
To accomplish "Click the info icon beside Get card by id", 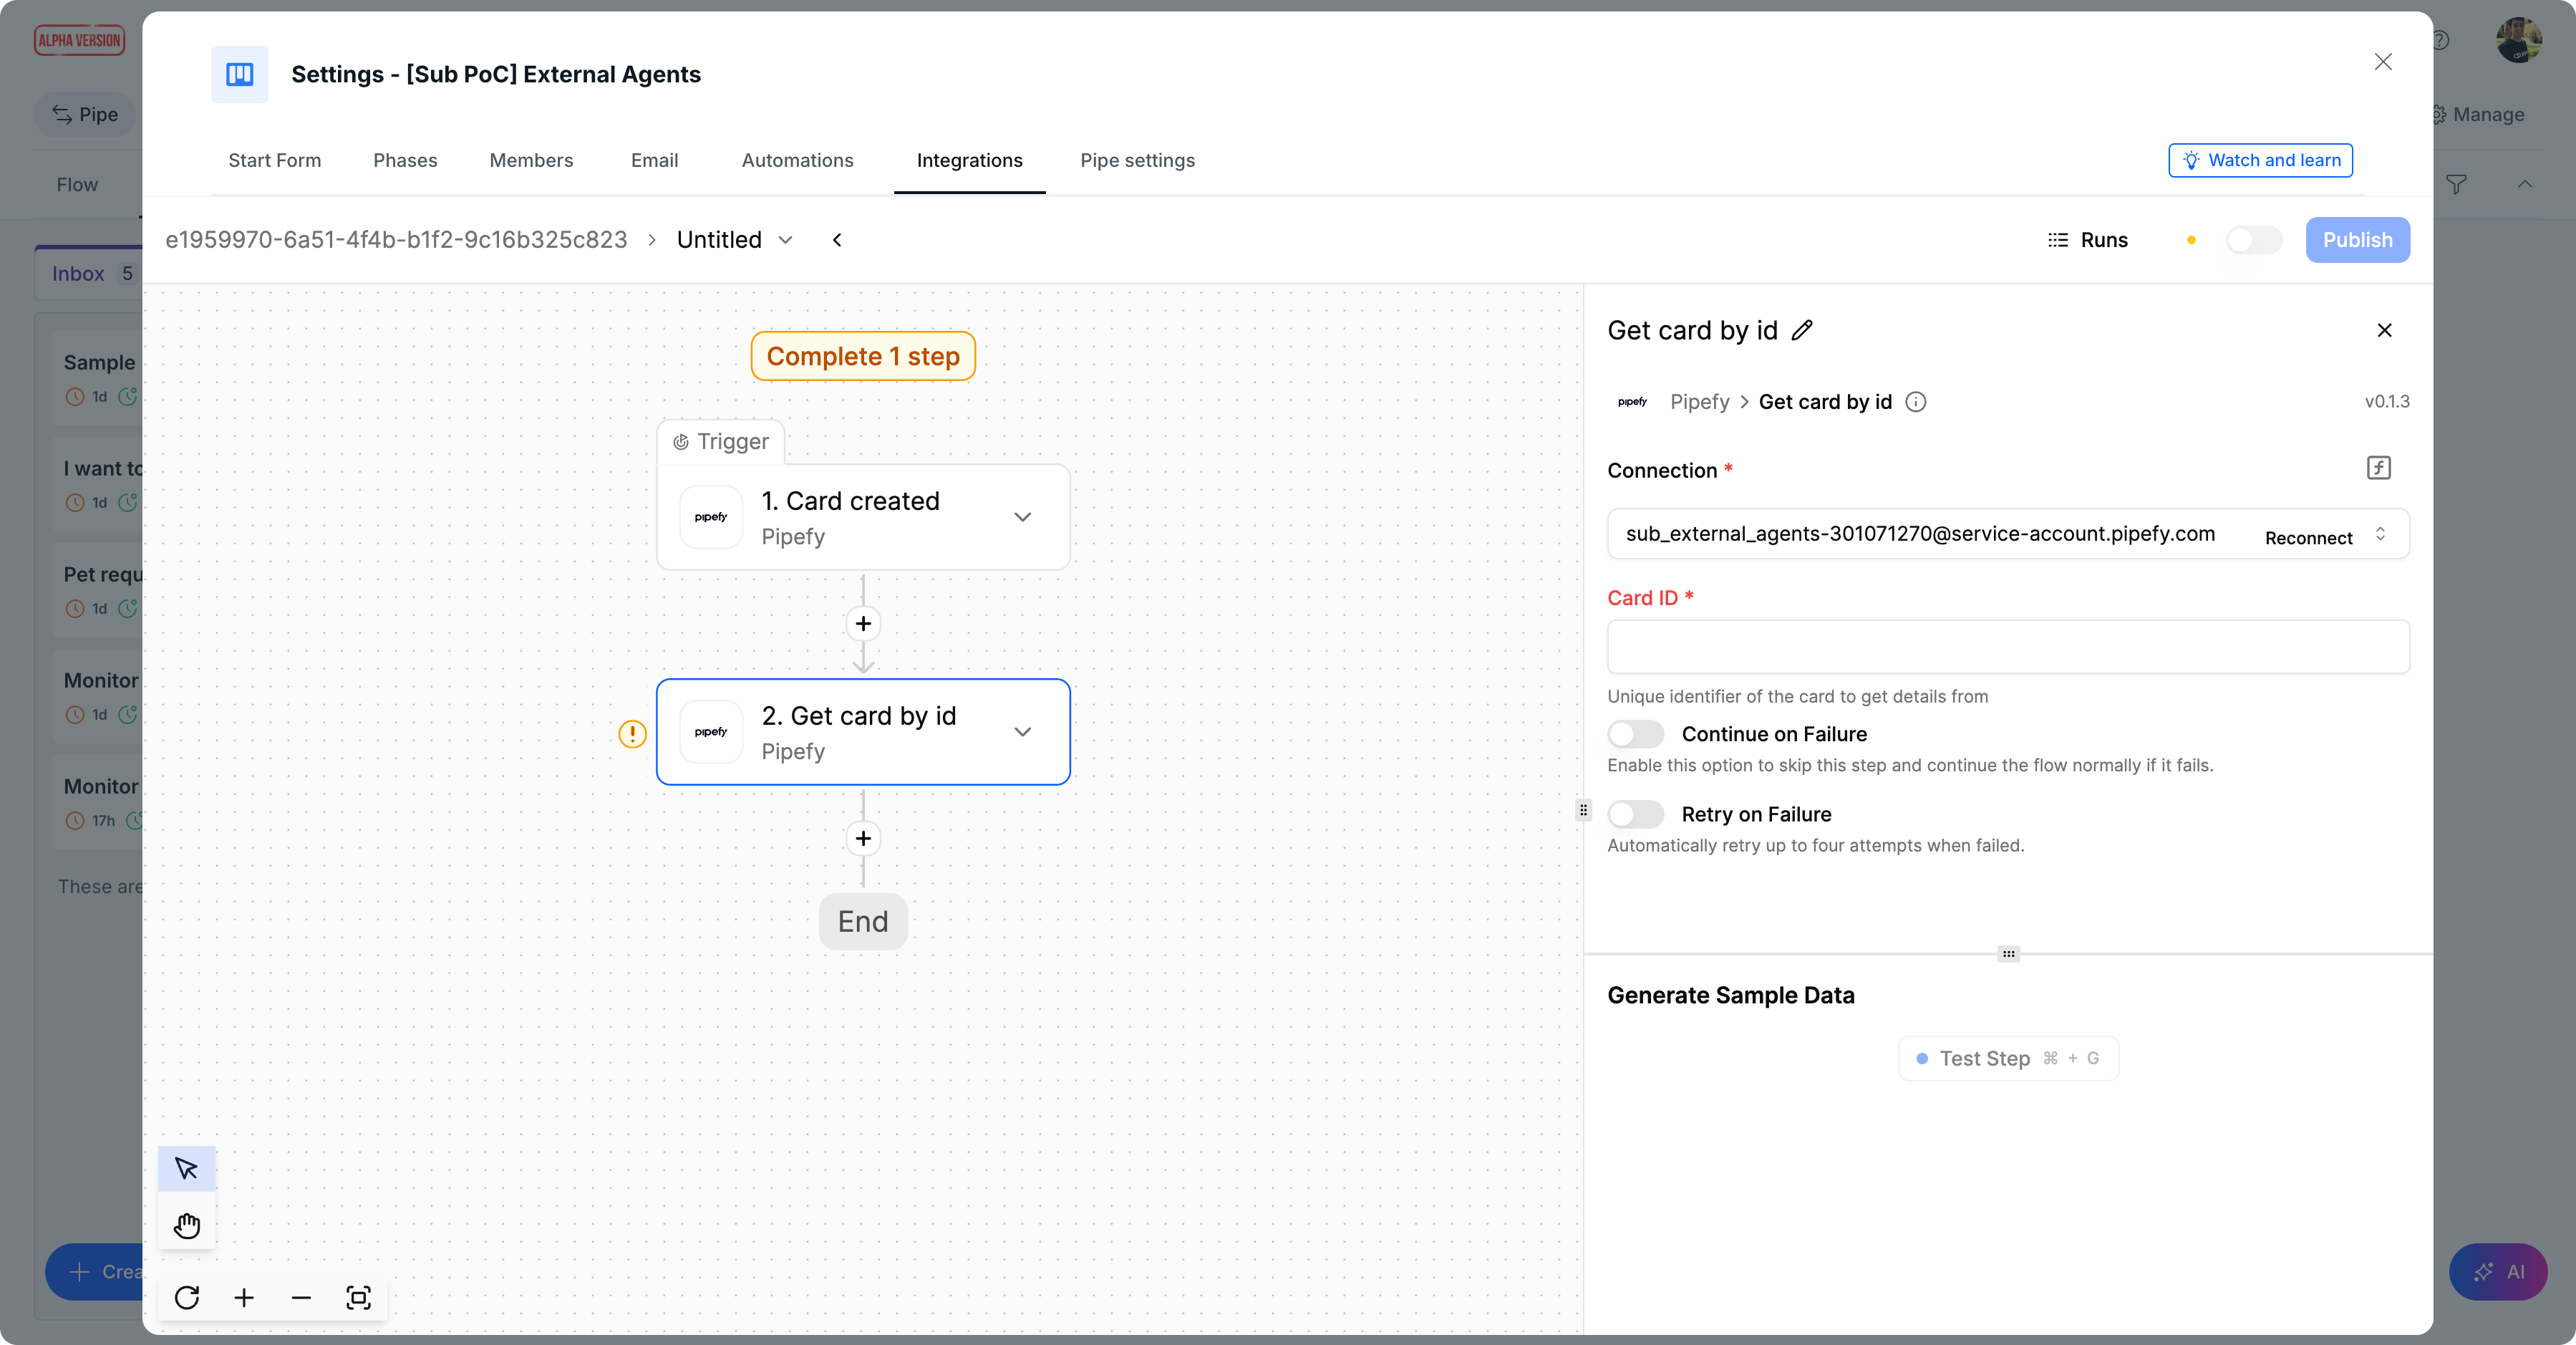I will (x=1915, y=402).
